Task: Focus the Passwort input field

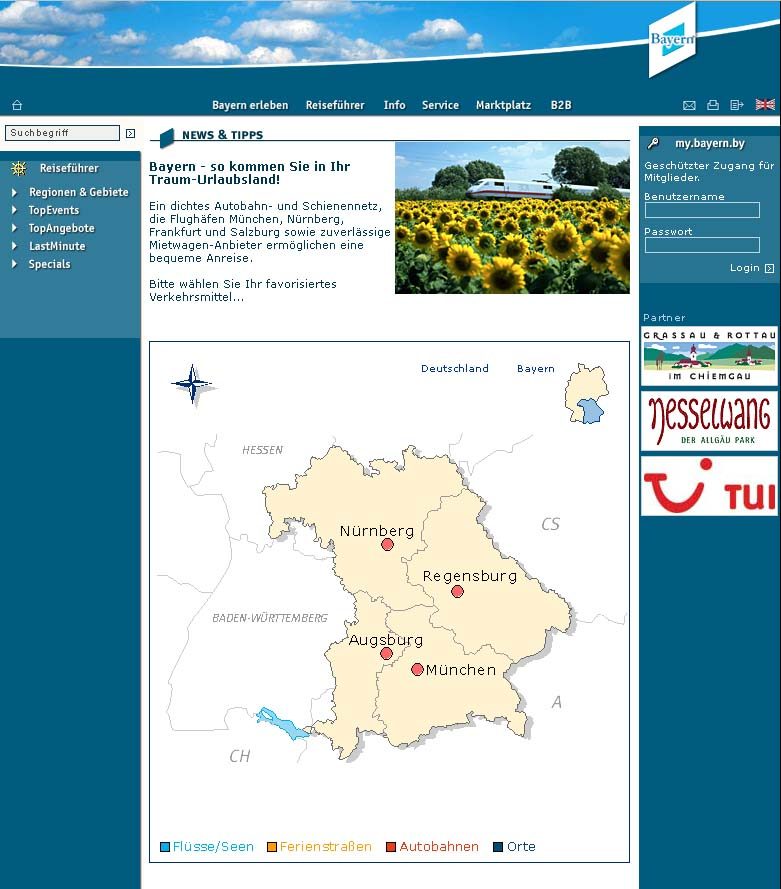Action: (x=702, y=245)
